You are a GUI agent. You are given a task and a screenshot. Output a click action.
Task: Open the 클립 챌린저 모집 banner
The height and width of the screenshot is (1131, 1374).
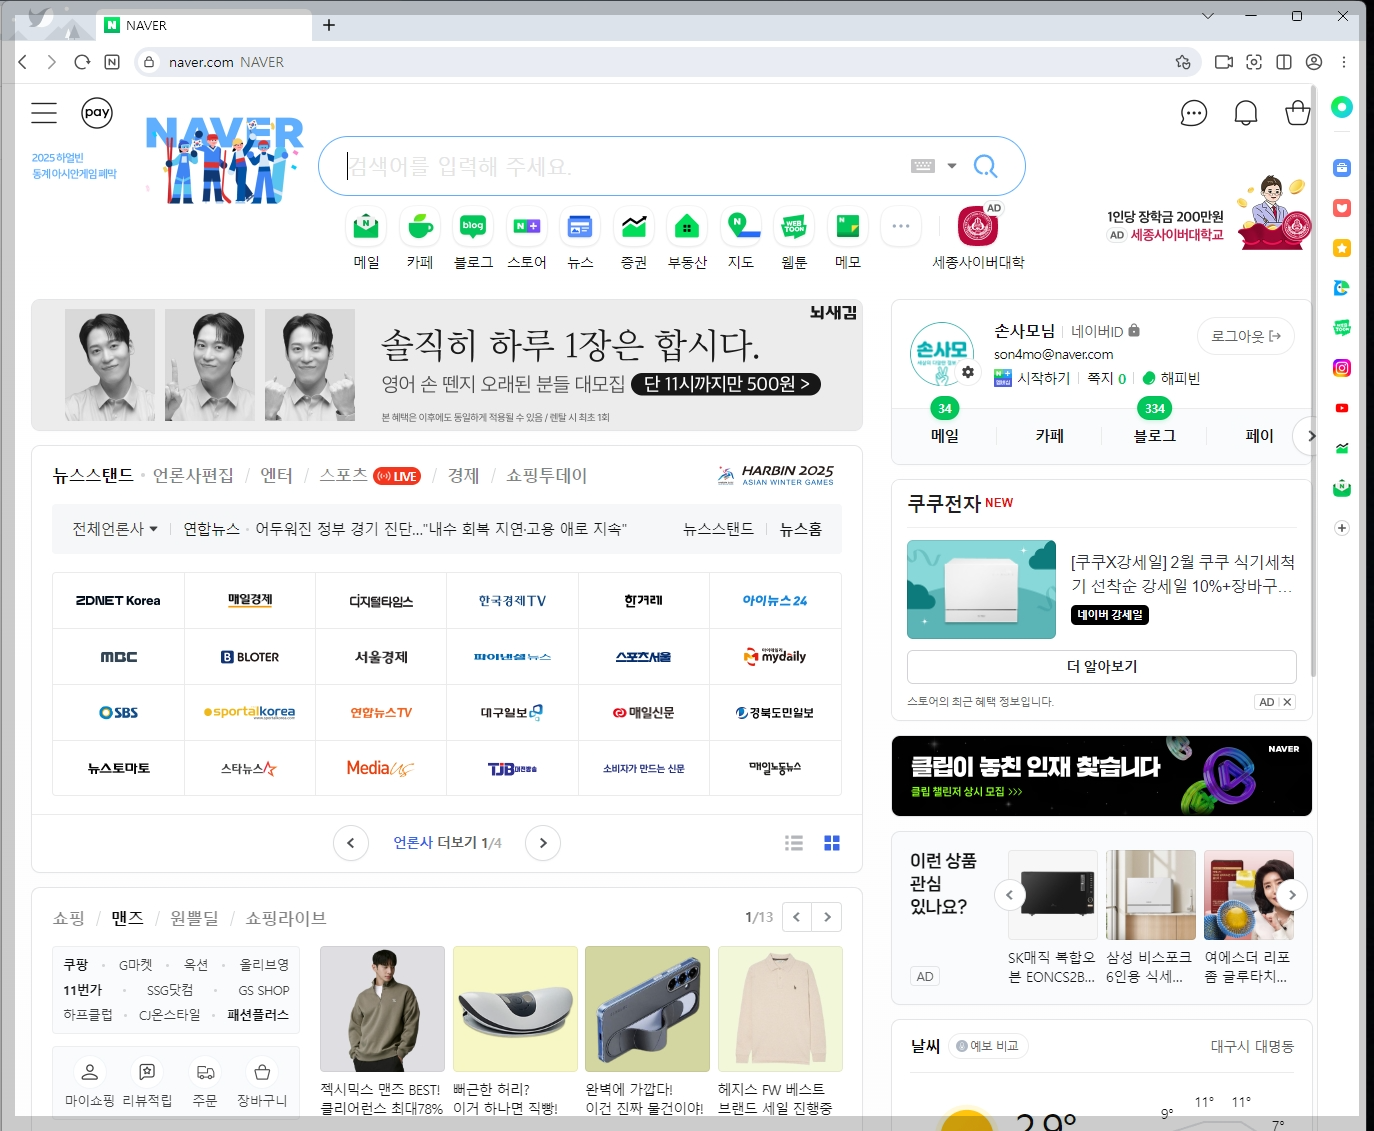(1101, 776)
